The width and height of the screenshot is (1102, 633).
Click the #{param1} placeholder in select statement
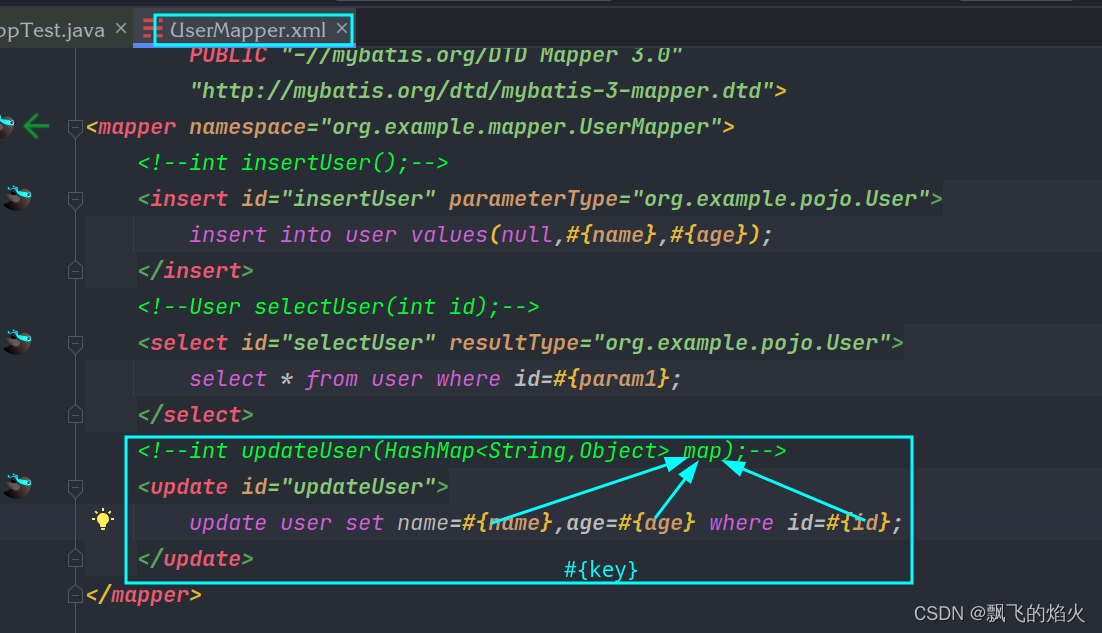(611, 379)
